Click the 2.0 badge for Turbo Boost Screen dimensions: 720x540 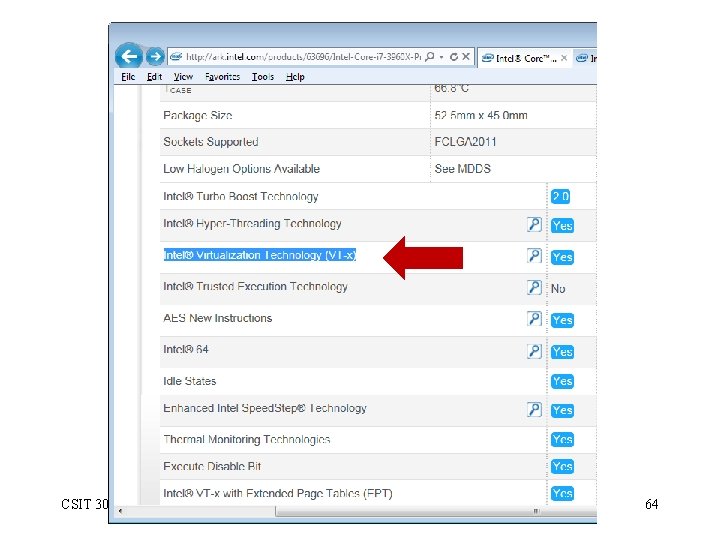point(560,197)
